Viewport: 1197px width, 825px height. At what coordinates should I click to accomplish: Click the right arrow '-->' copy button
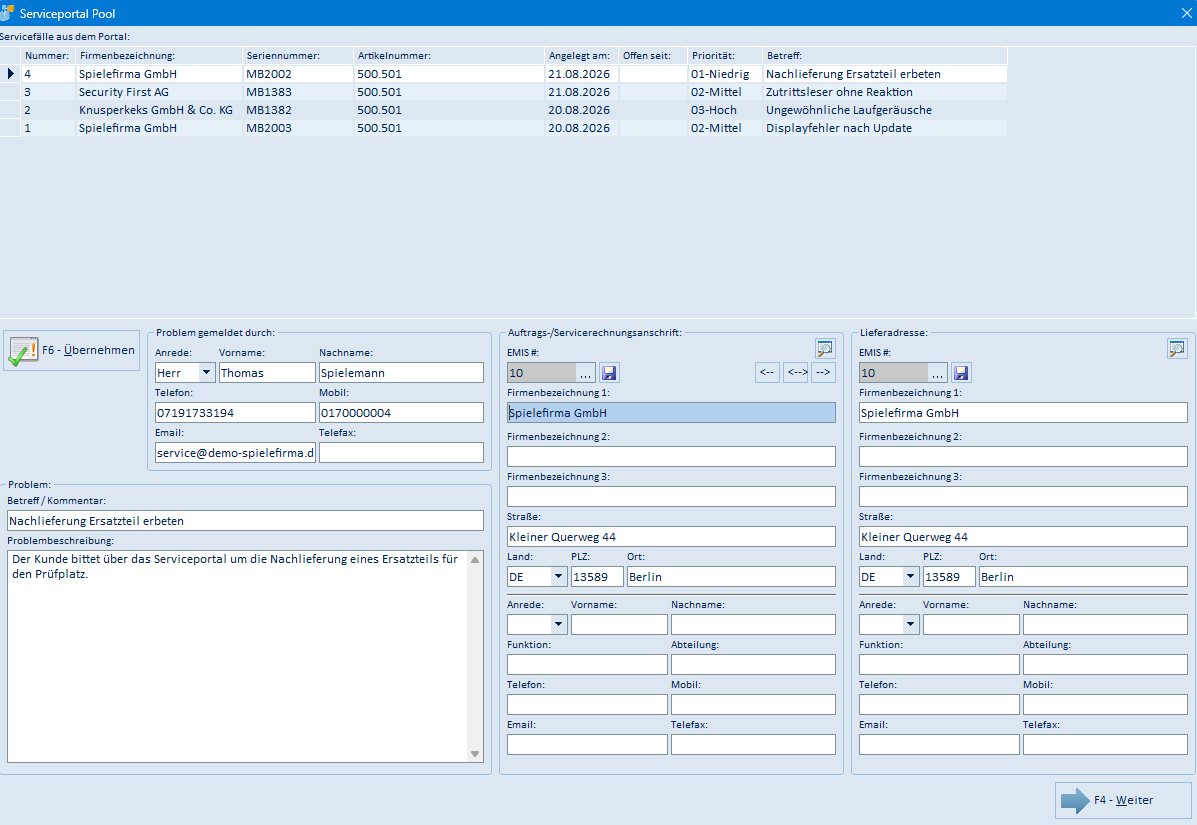pyautogui.click(x=824, y=372)
